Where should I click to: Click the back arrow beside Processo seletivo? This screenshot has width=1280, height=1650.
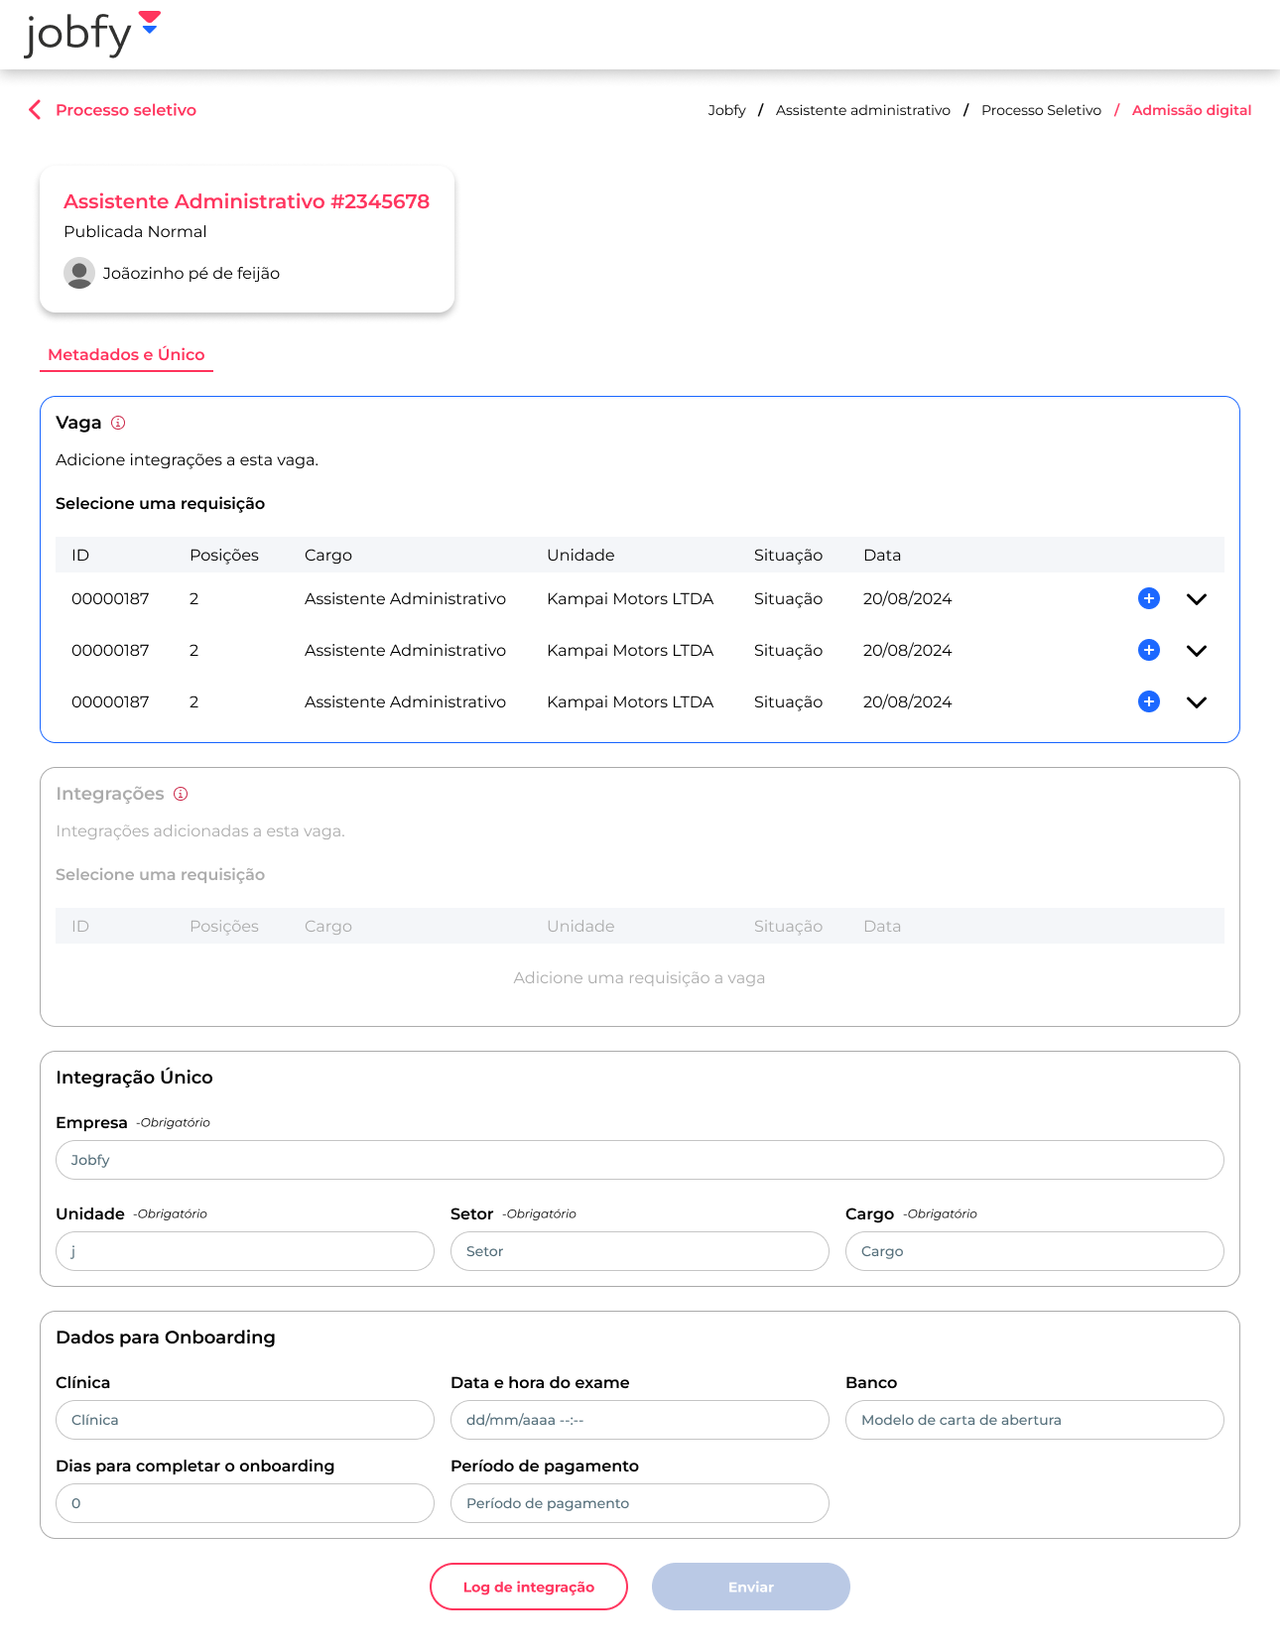coord(35,110)
